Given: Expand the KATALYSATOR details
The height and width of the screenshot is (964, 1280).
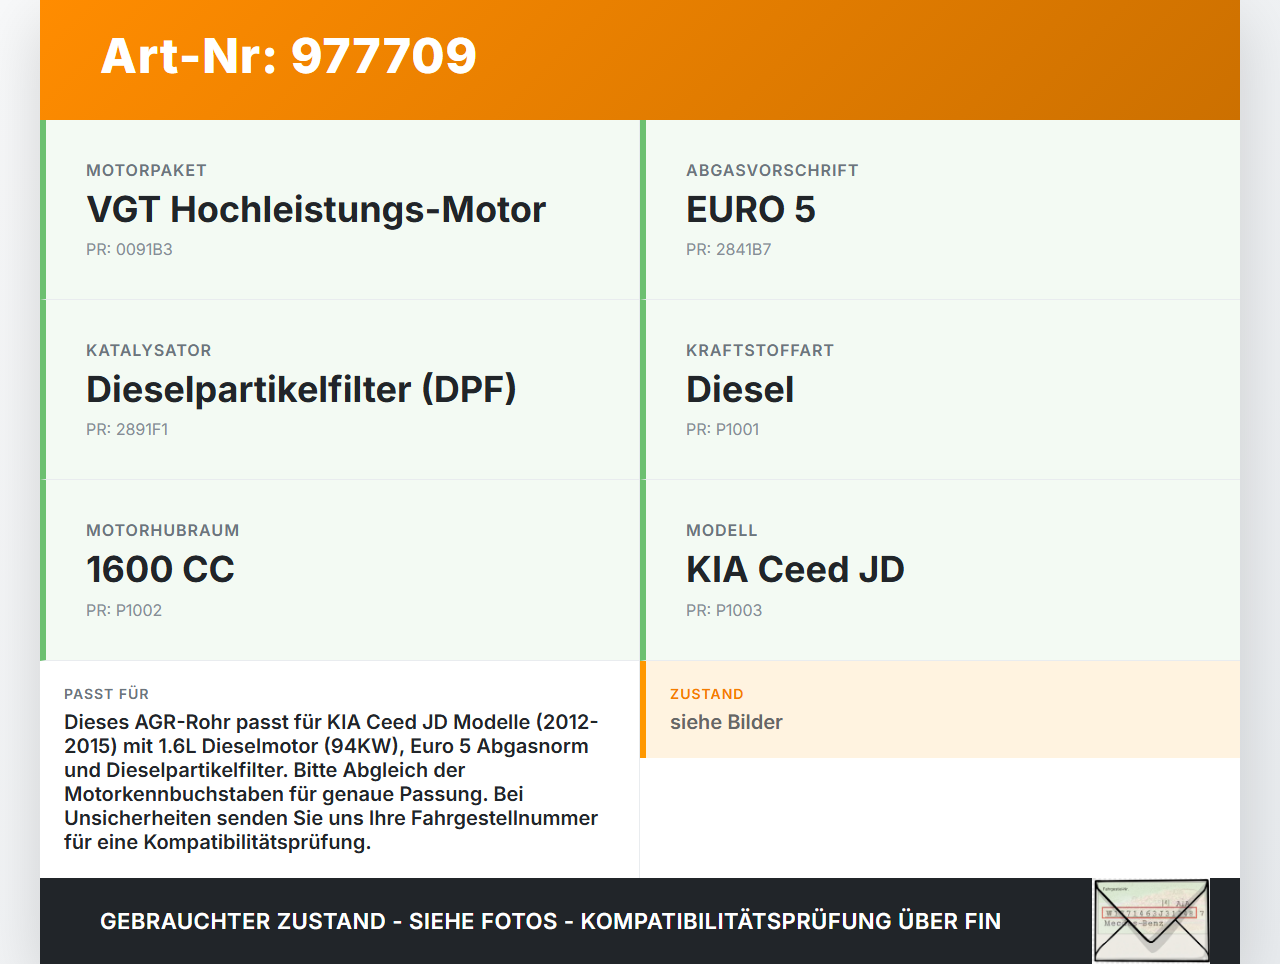Looking at the screenshot, I should tap(149, 350).
